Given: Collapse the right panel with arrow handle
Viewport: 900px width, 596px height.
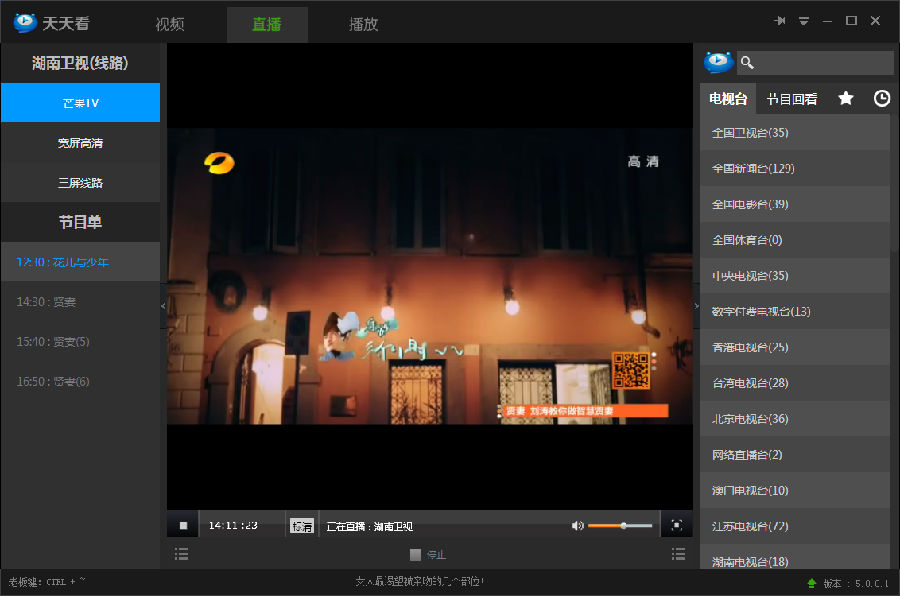Looking at the screenshot, I should click(x=696, y=306).
